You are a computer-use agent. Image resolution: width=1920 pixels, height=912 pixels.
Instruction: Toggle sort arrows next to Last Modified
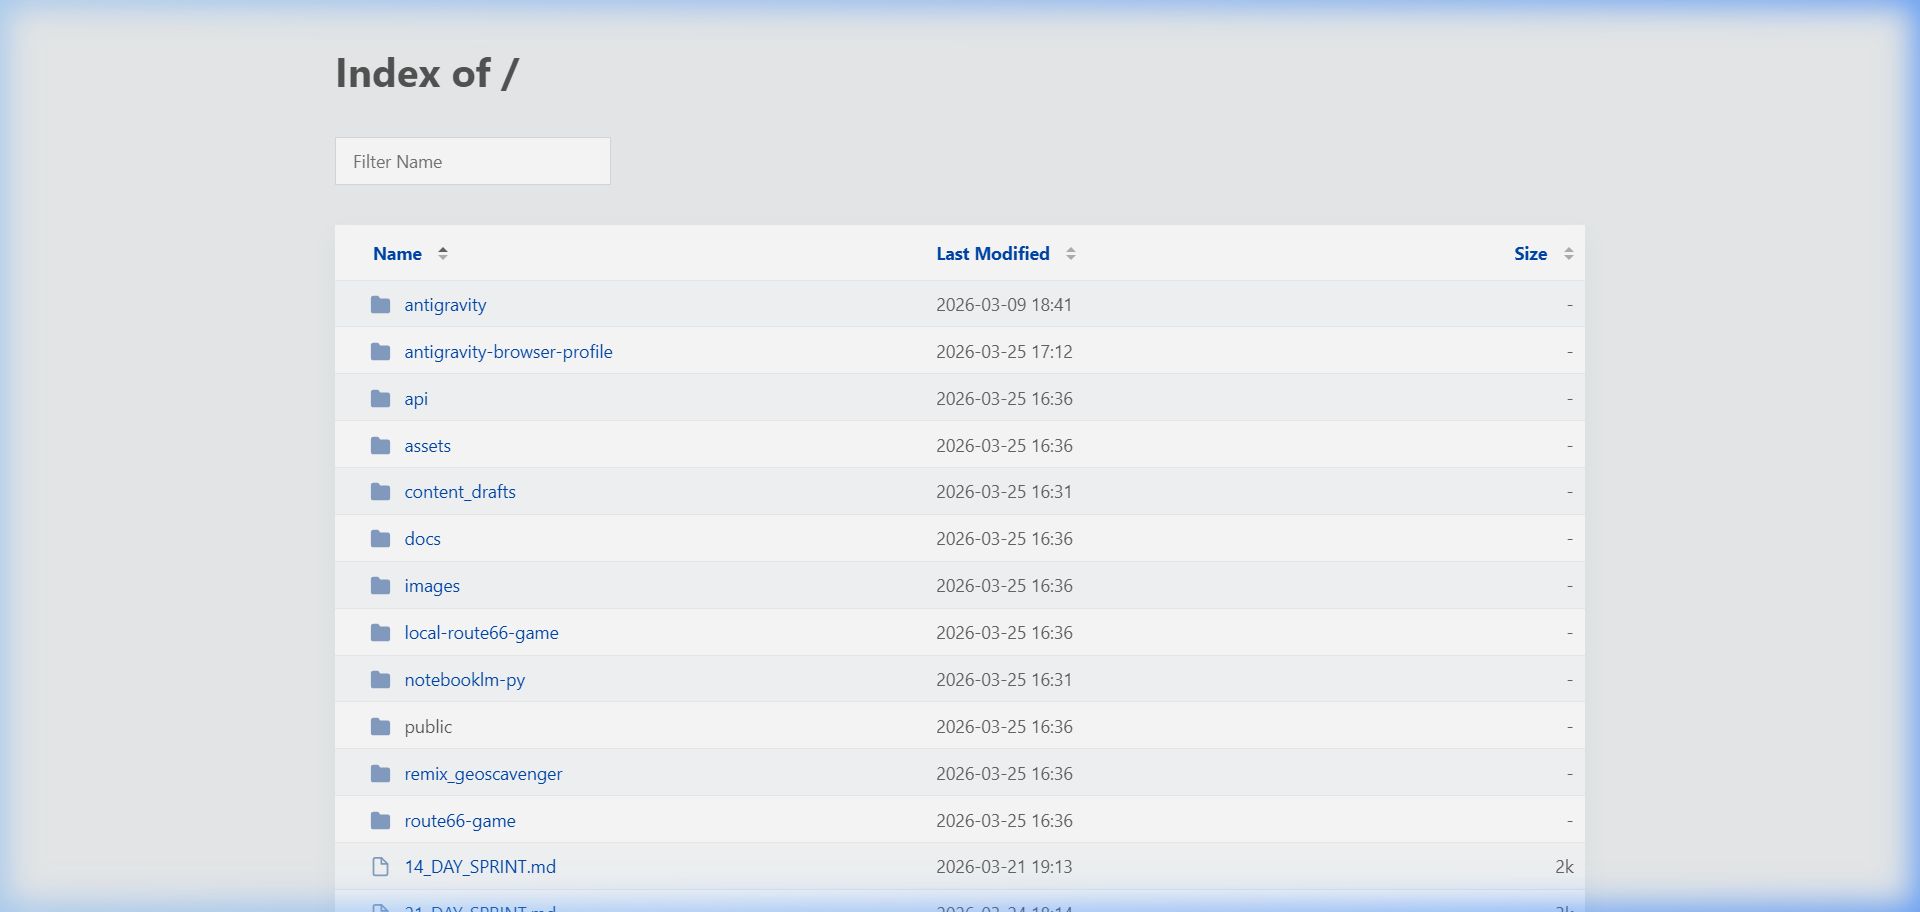(1071, 254)
